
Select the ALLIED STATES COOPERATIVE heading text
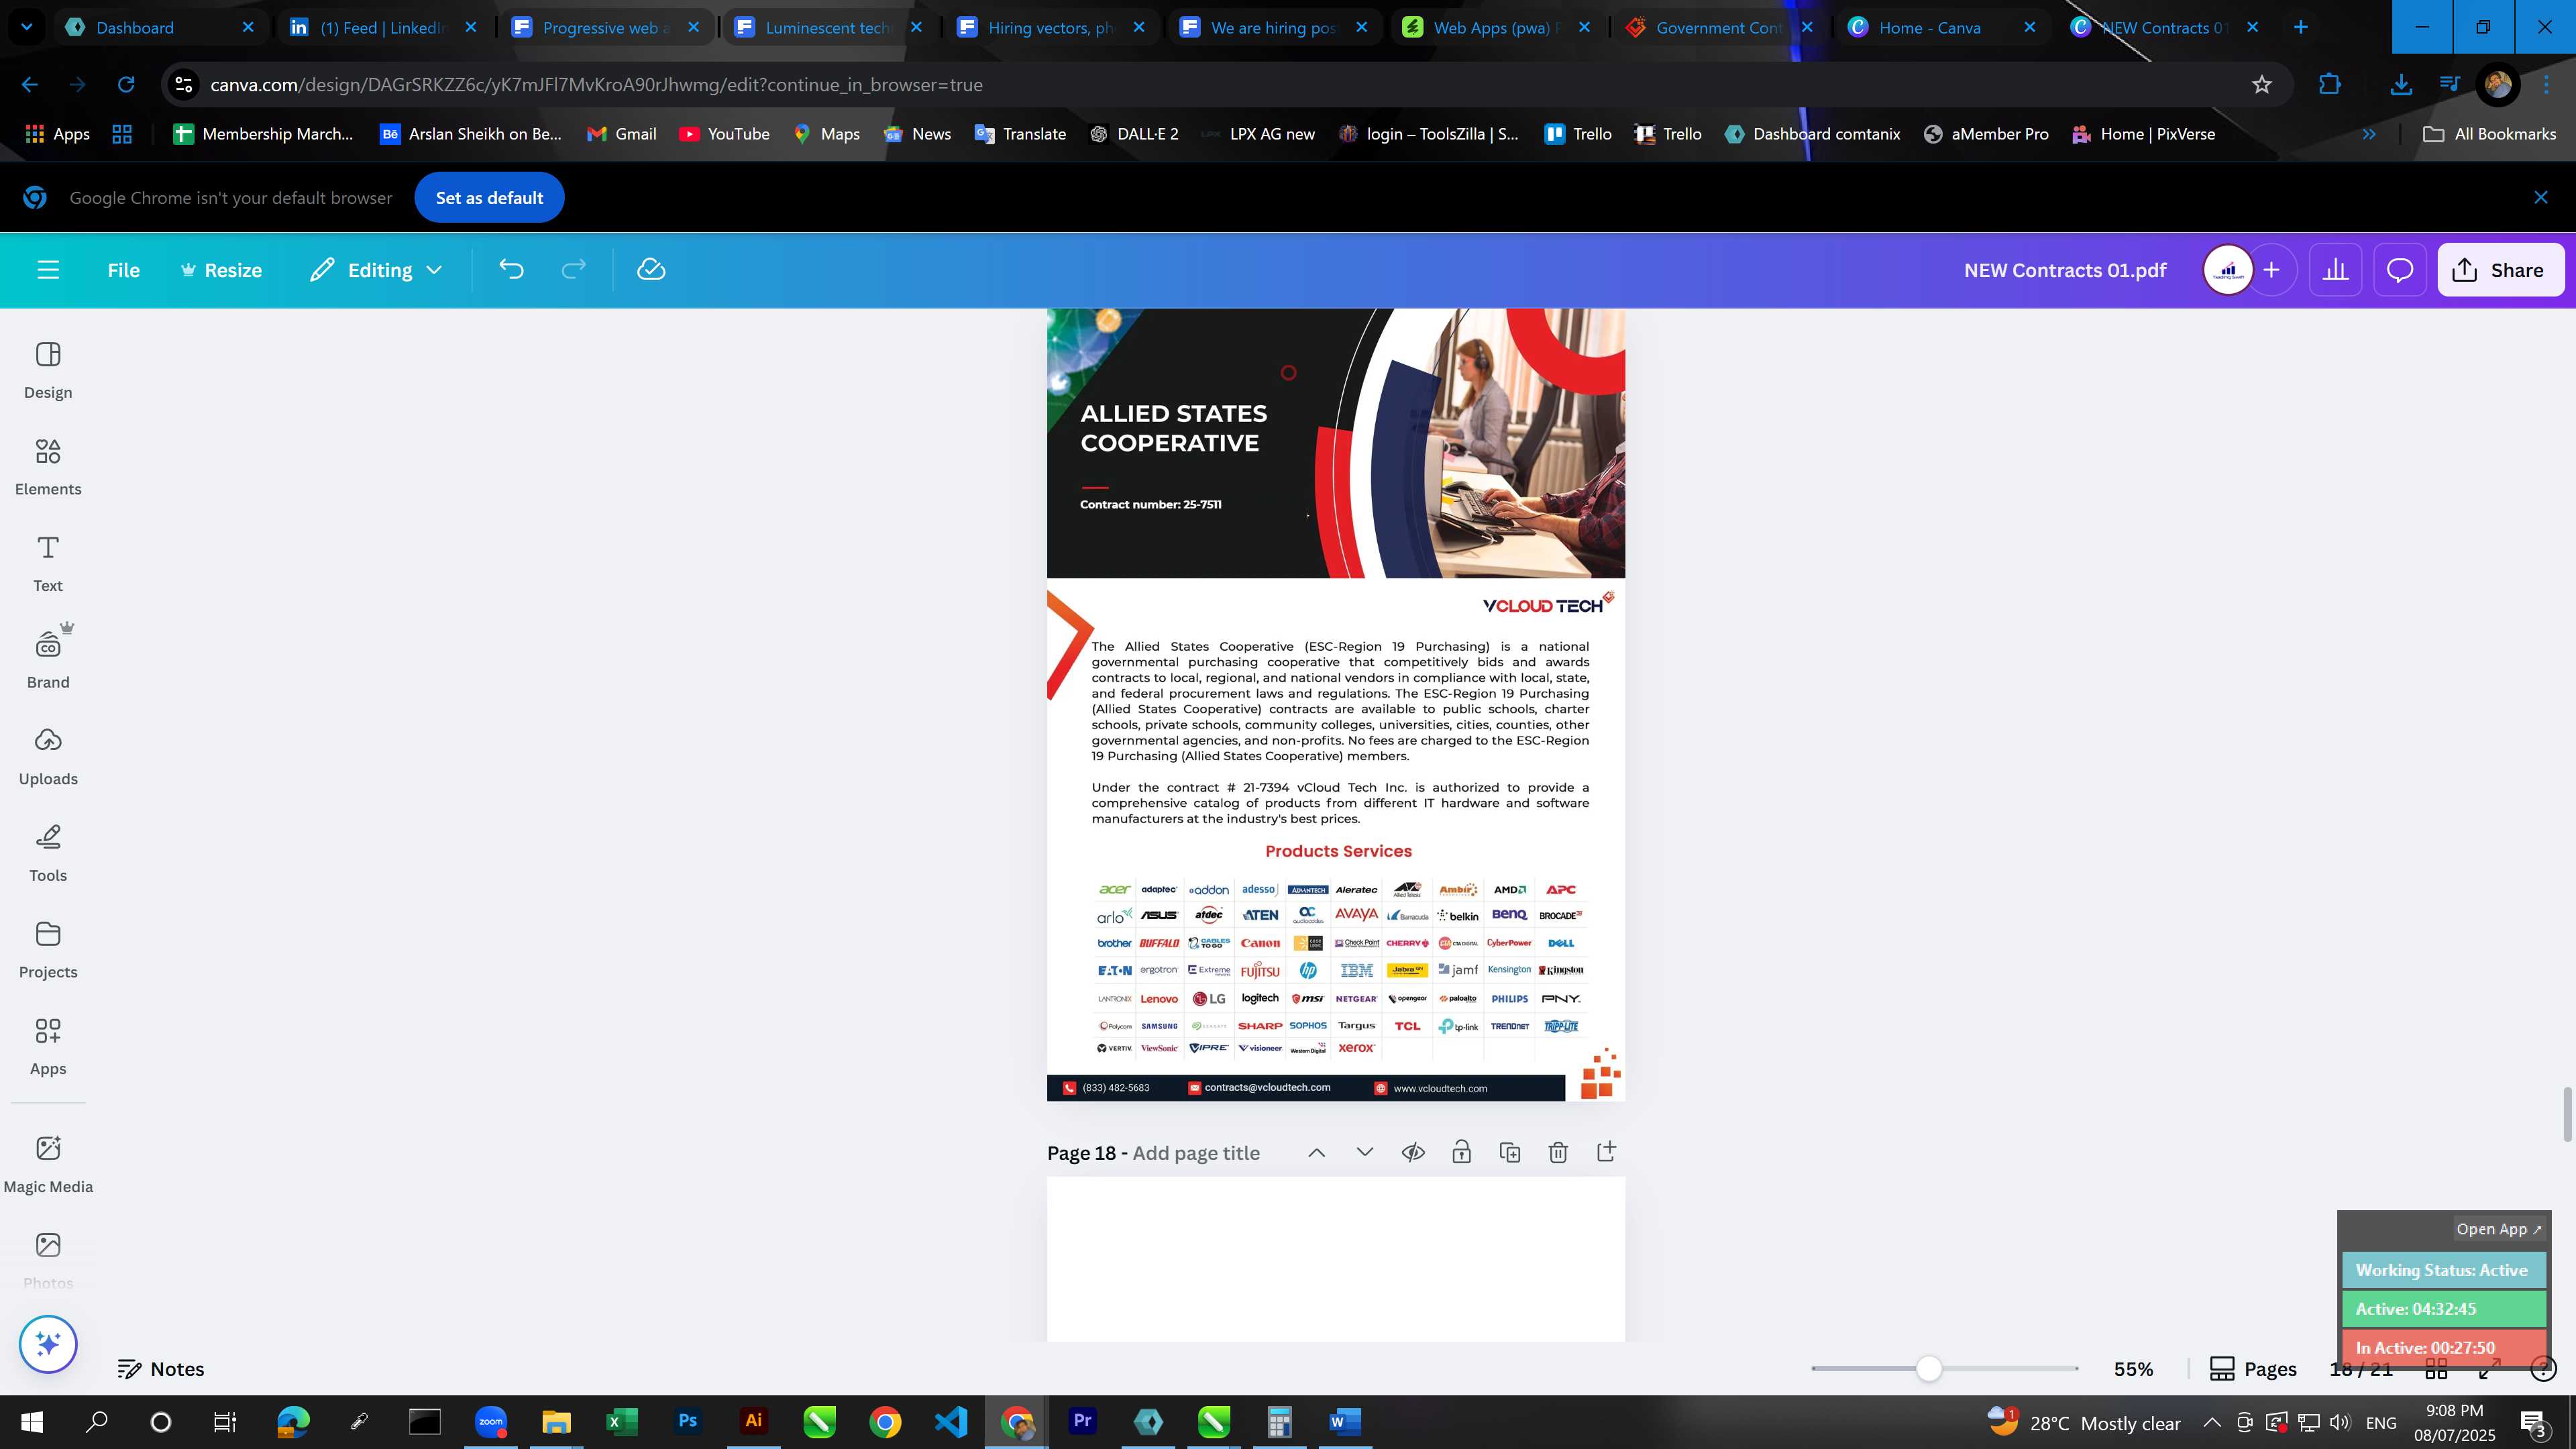[x=1173, y=428]
